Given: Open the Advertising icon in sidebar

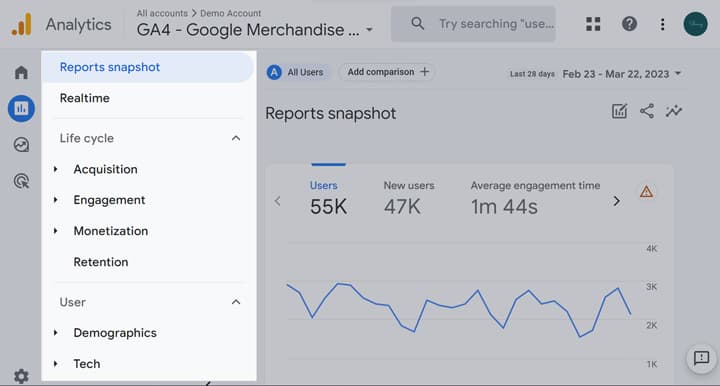Looking at the screenshot, I should 21,181.
